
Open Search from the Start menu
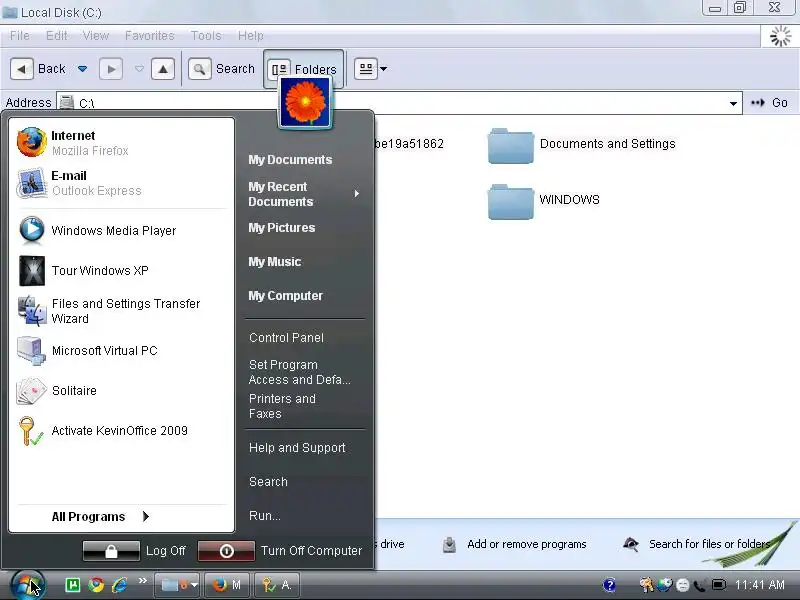(268, 482)
